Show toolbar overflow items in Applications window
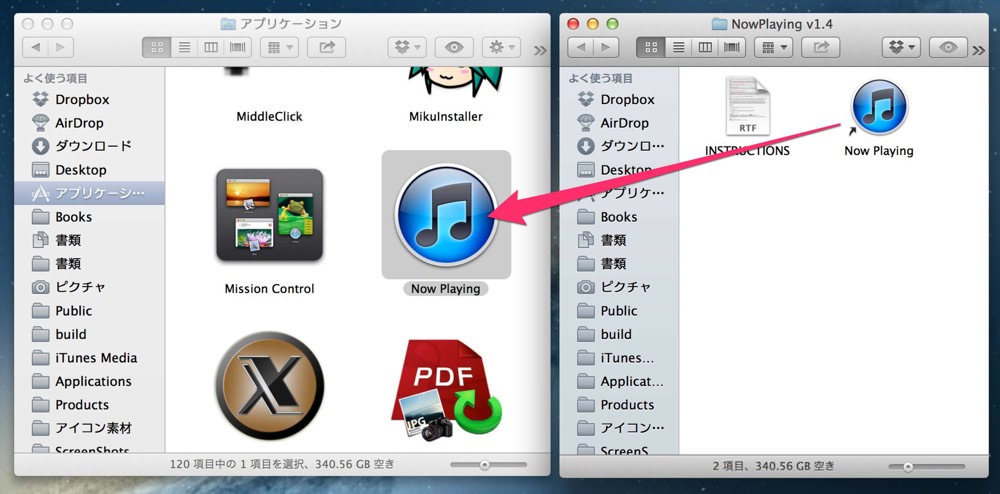1000x494 pixels. pyautogui.click(x=540, y=50)
